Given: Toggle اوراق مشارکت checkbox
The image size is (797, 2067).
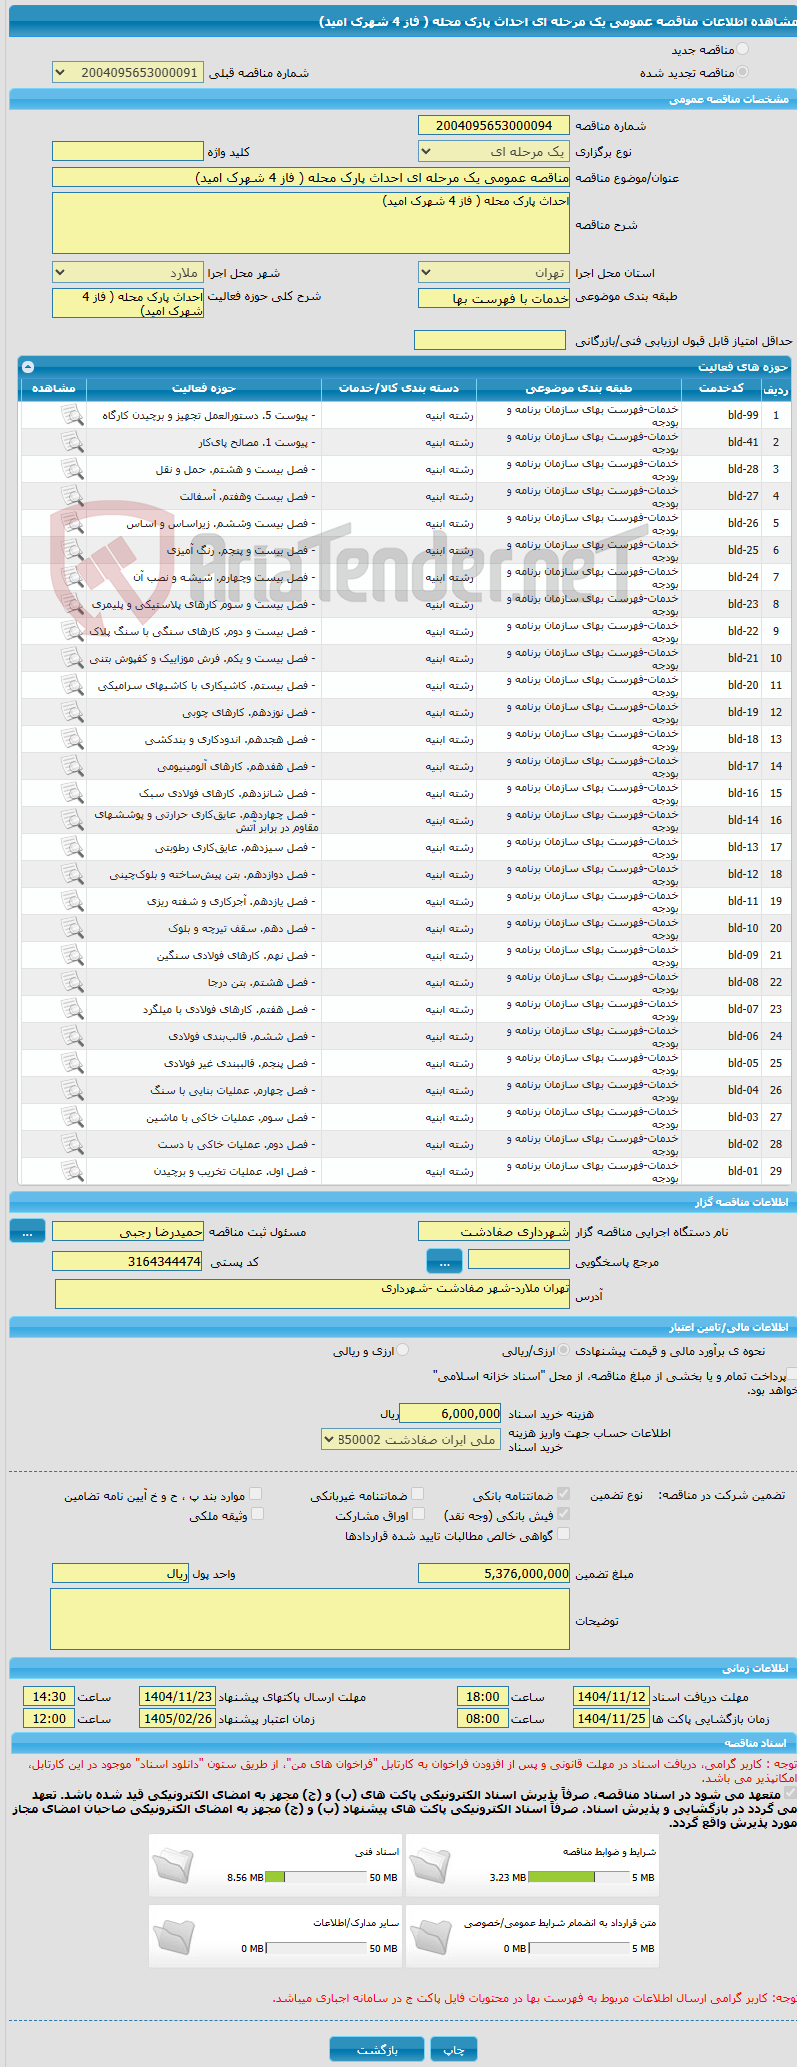Looking at the screenshot, I should pos(418,1514).
